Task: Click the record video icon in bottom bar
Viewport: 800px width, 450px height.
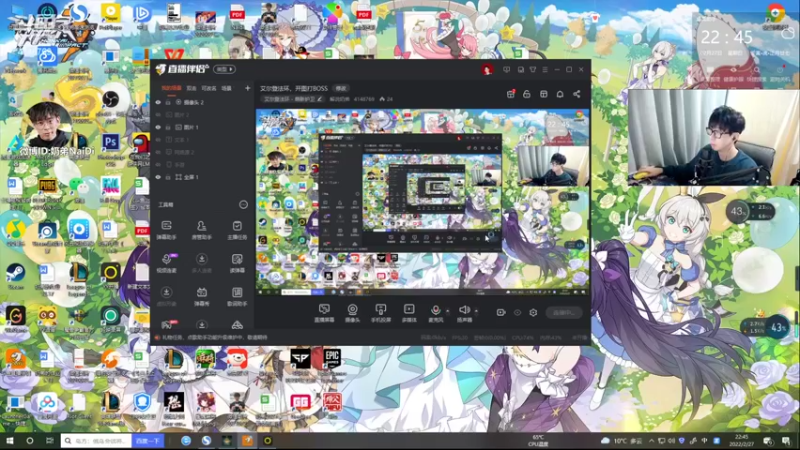Action: 501,312
